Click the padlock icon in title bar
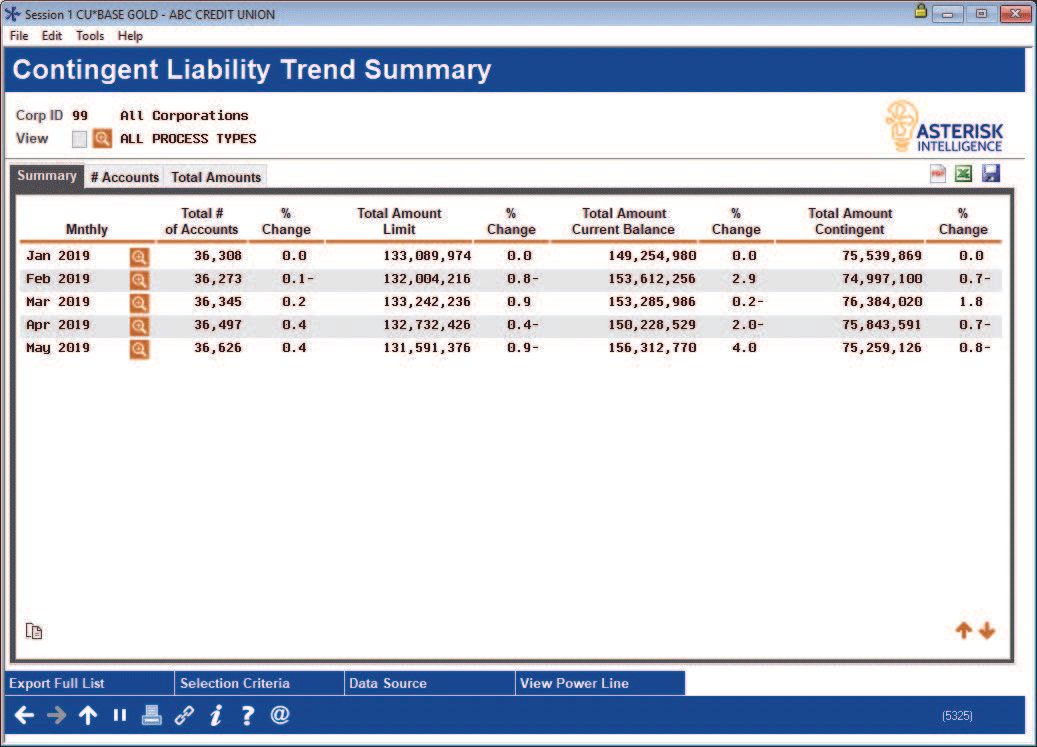Viewport: 1037px width, 747px height. pos(920,11)
